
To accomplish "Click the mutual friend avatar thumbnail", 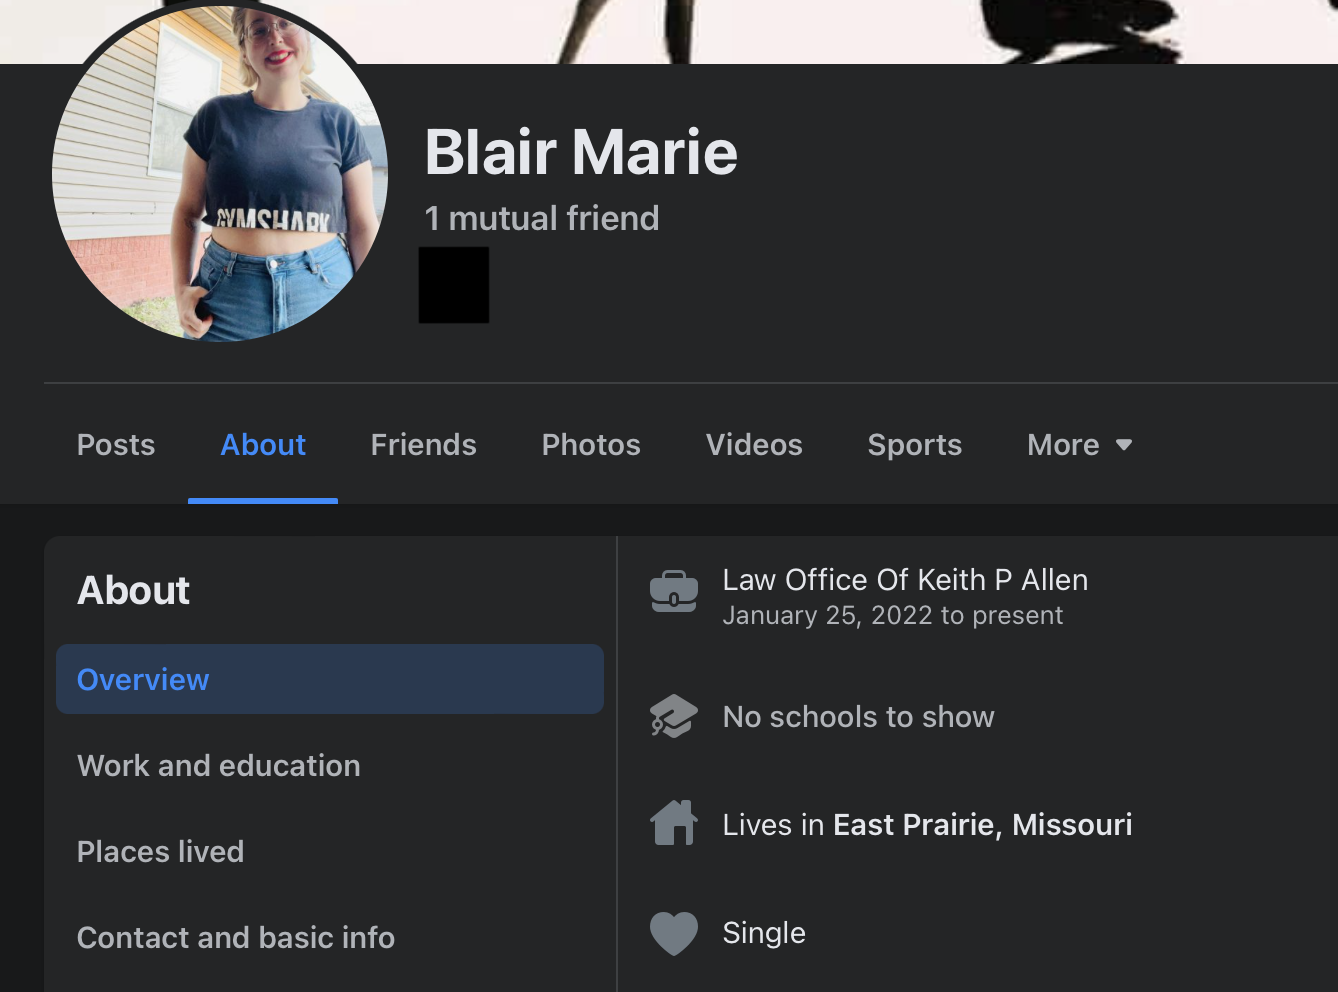I will click(x=454, y=285).
